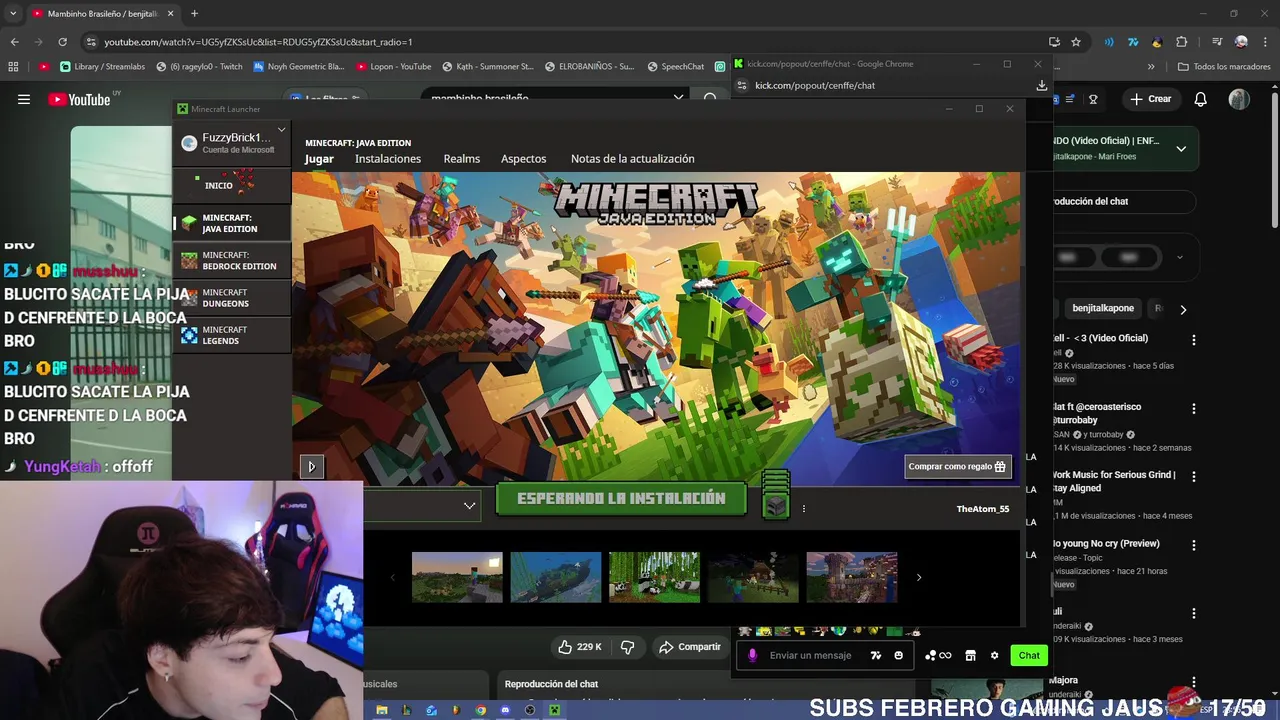The image size is (1280, 720).
Task: Open options for "< 3 (Video Oficial)" video
Action: pos(1193,340)
